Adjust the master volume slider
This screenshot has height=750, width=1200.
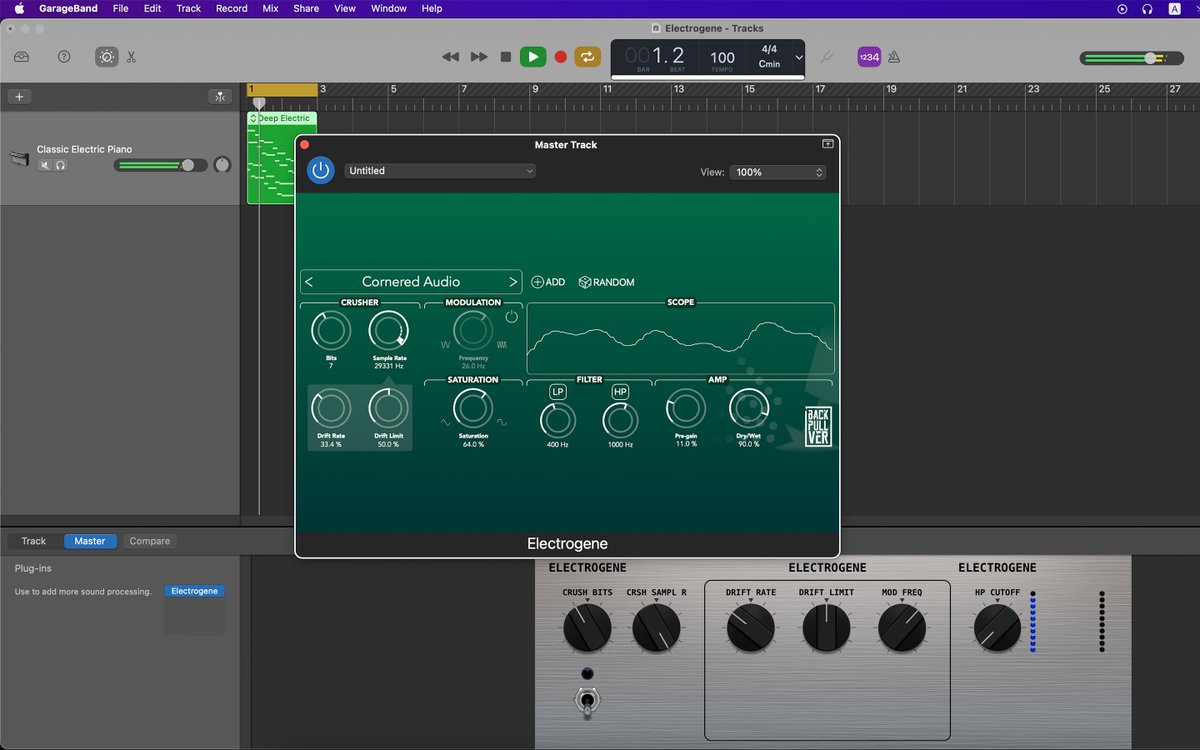pos(1132,58)
